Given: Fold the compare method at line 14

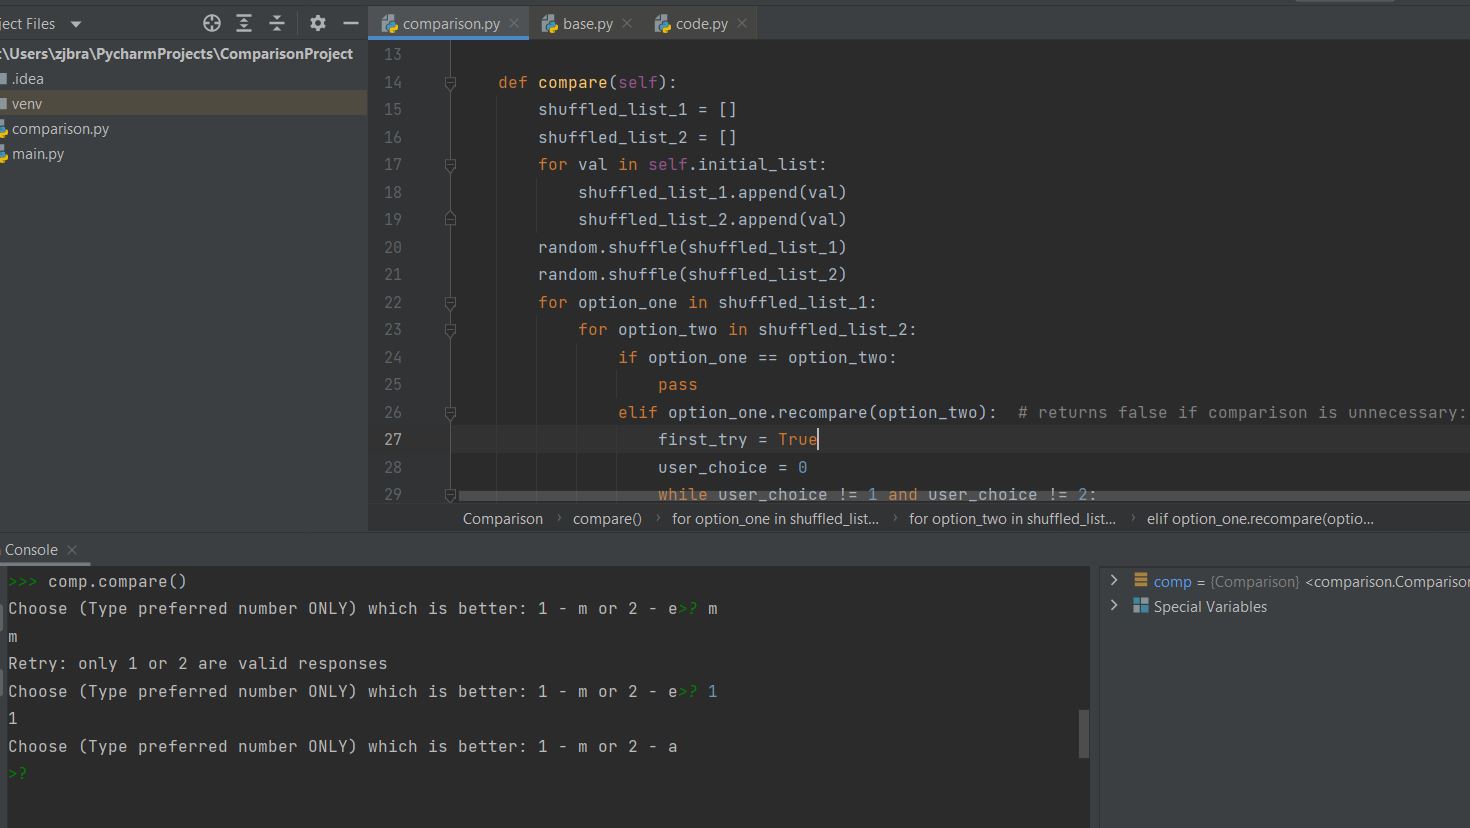Looking at the screenshot, I should (450, 83).
